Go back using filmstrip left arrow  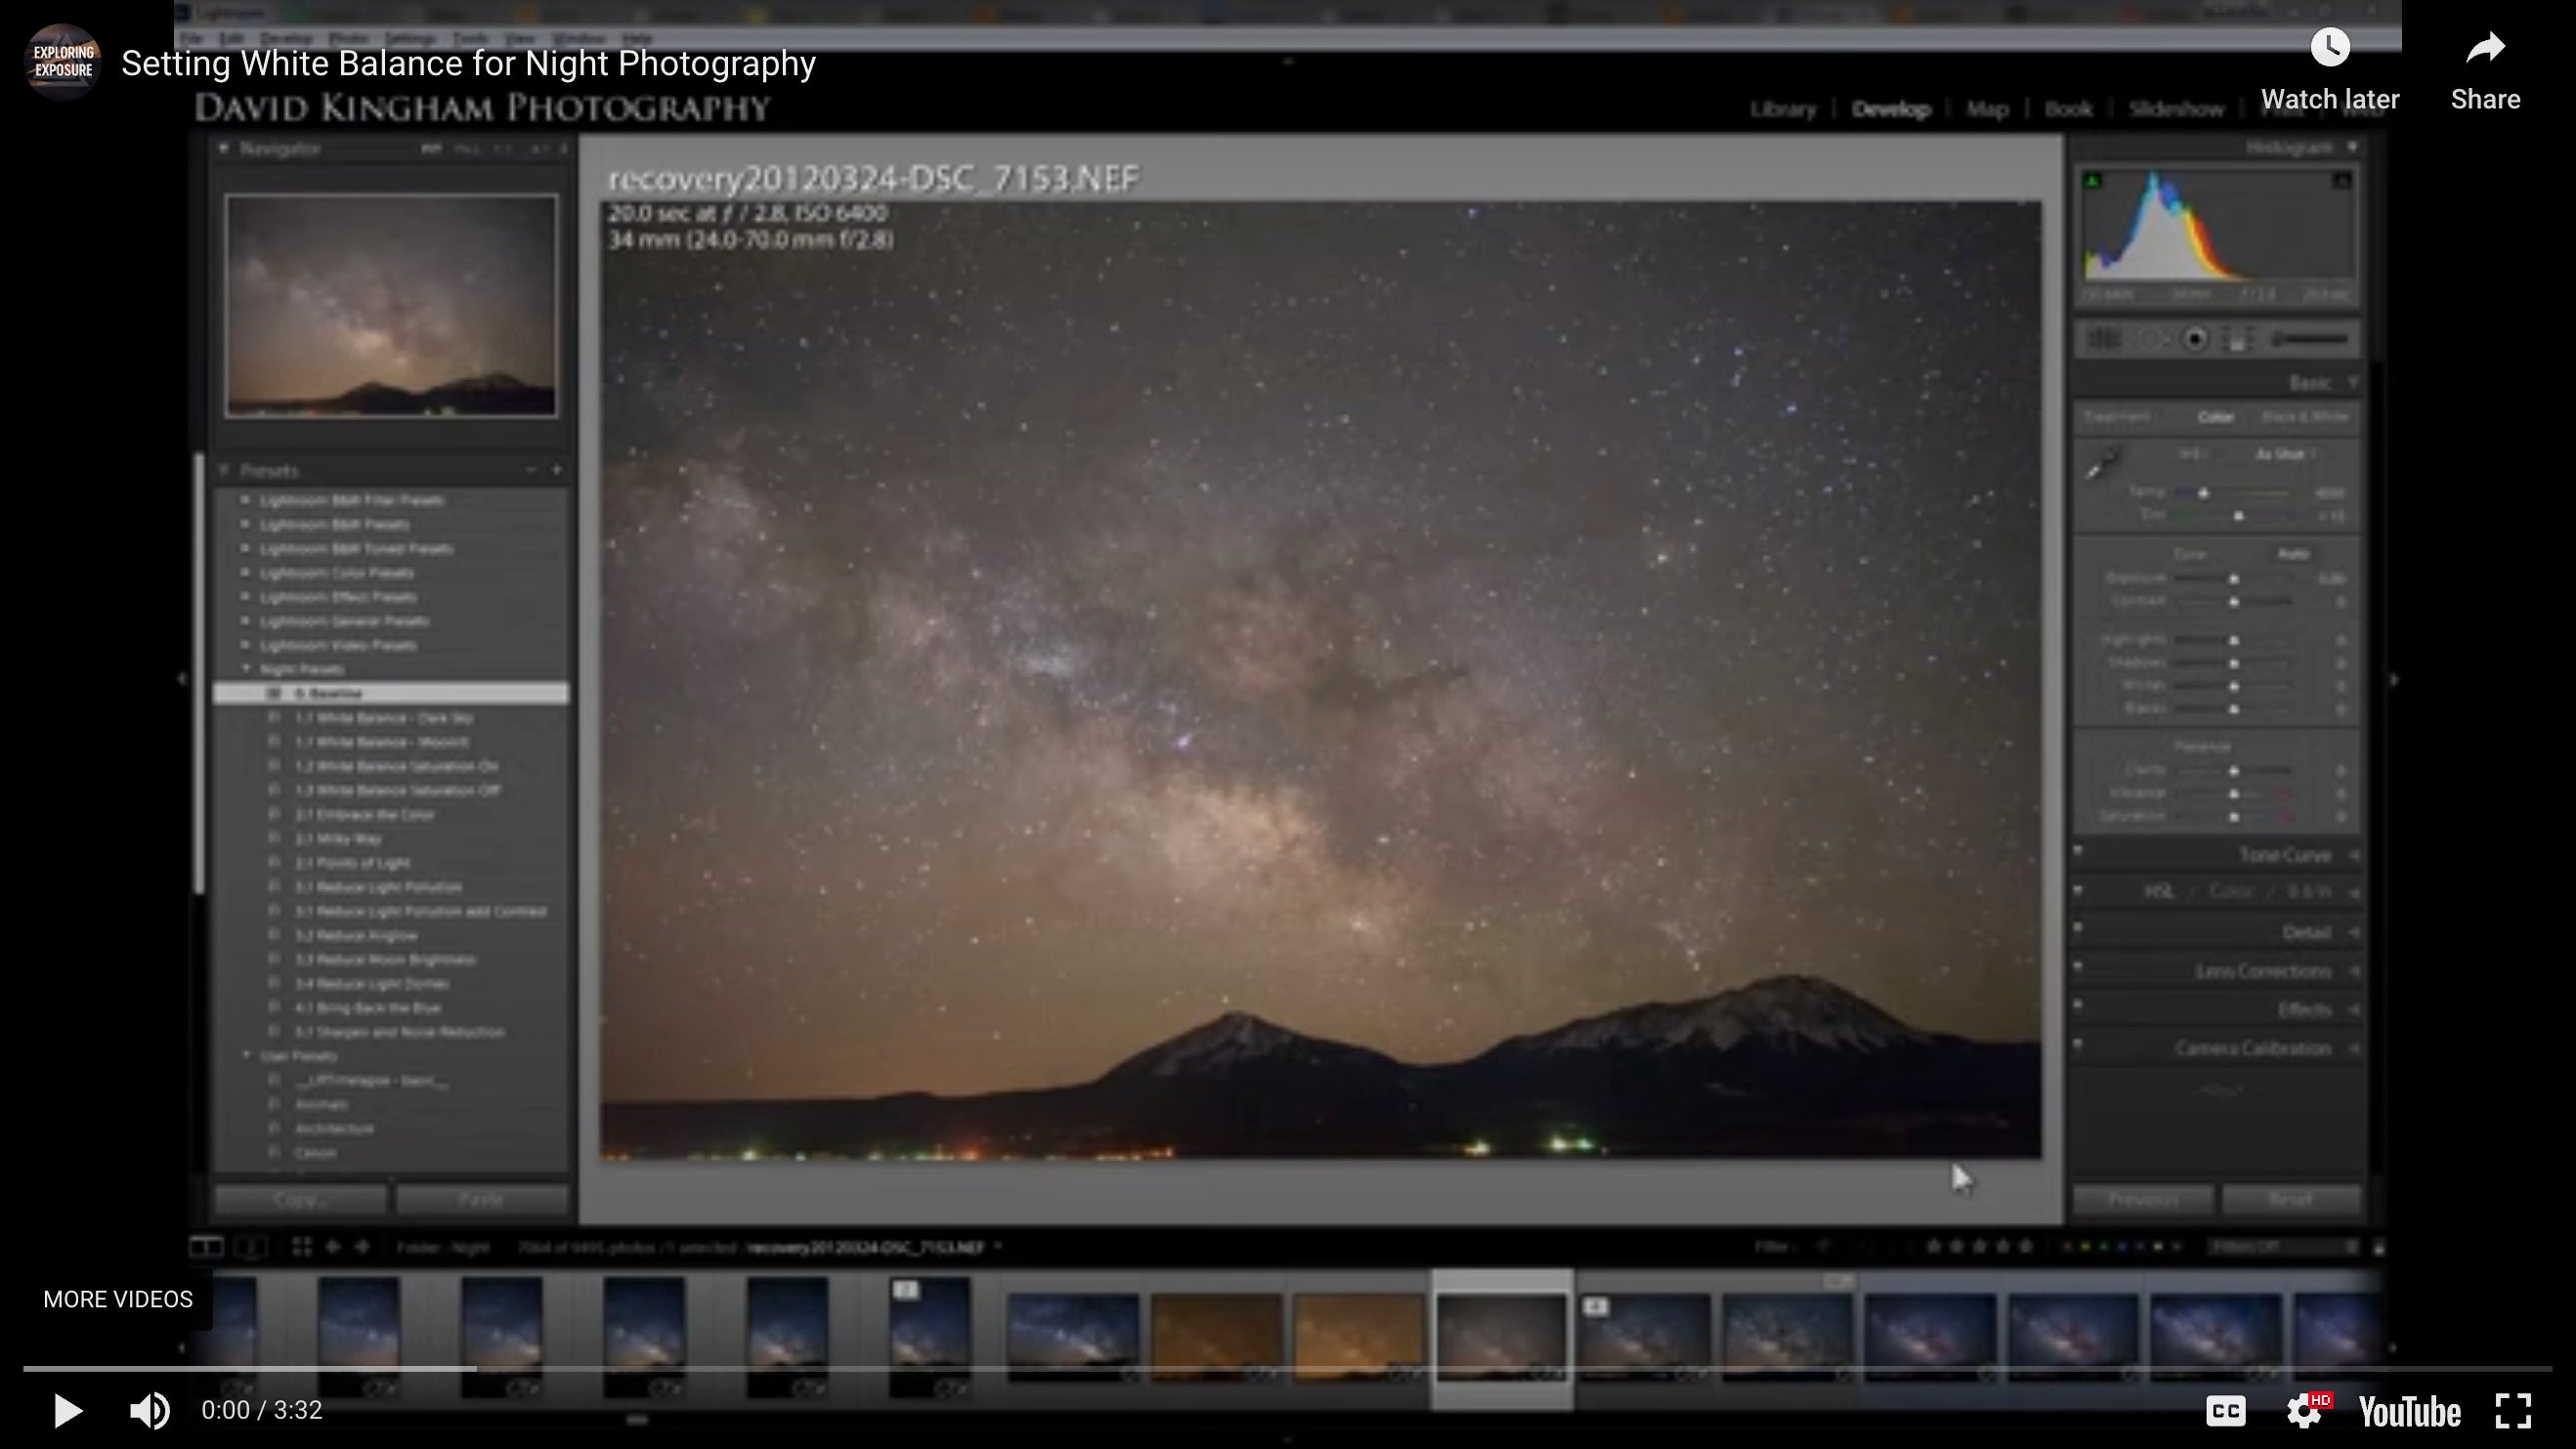tap(333, 1246)
